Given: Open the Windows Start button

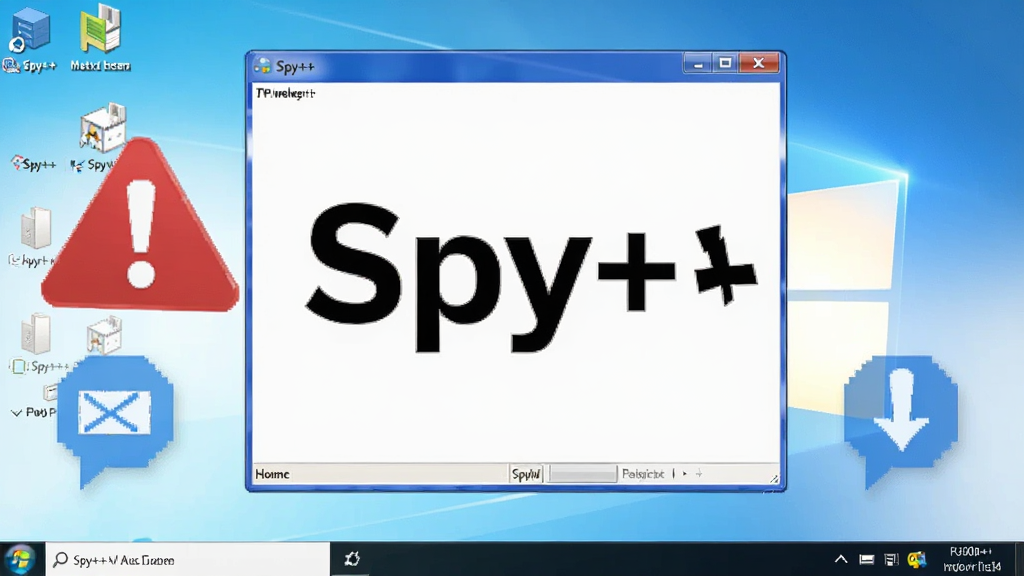Looking at the screenshot, I should point(20,560).
